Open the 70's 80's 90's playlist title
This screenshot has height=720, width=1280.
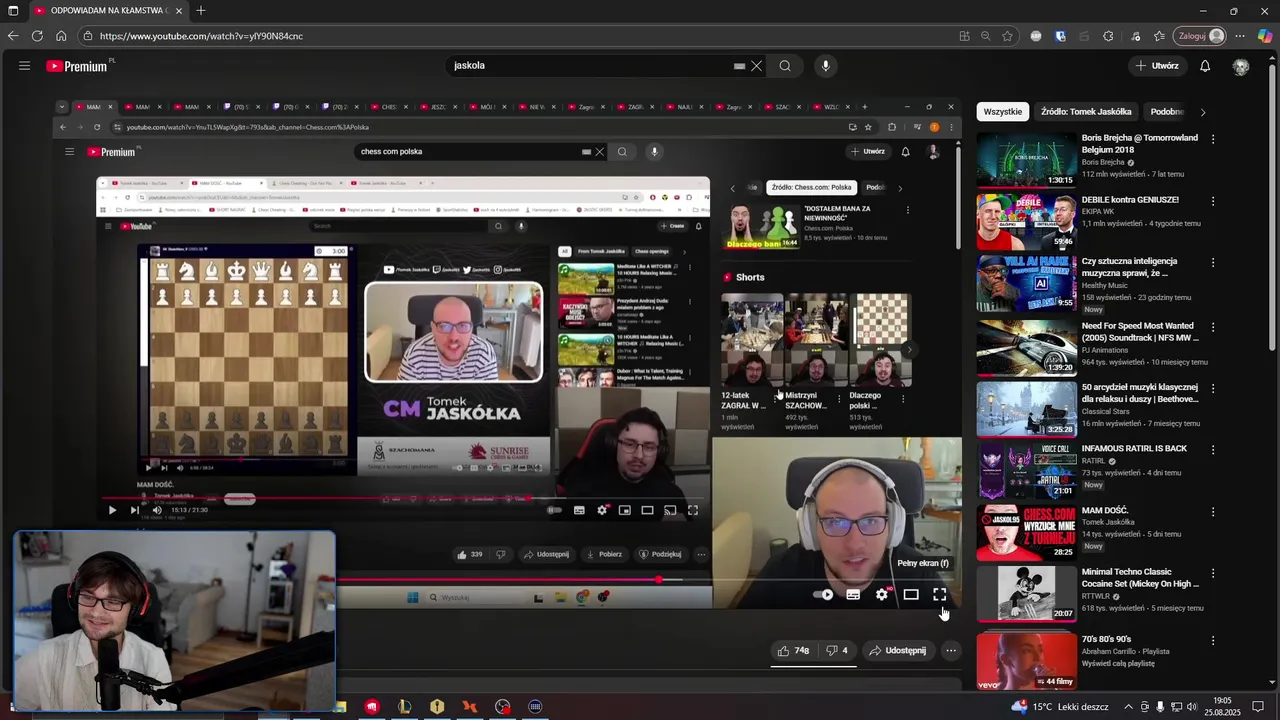coord(1106,639)
